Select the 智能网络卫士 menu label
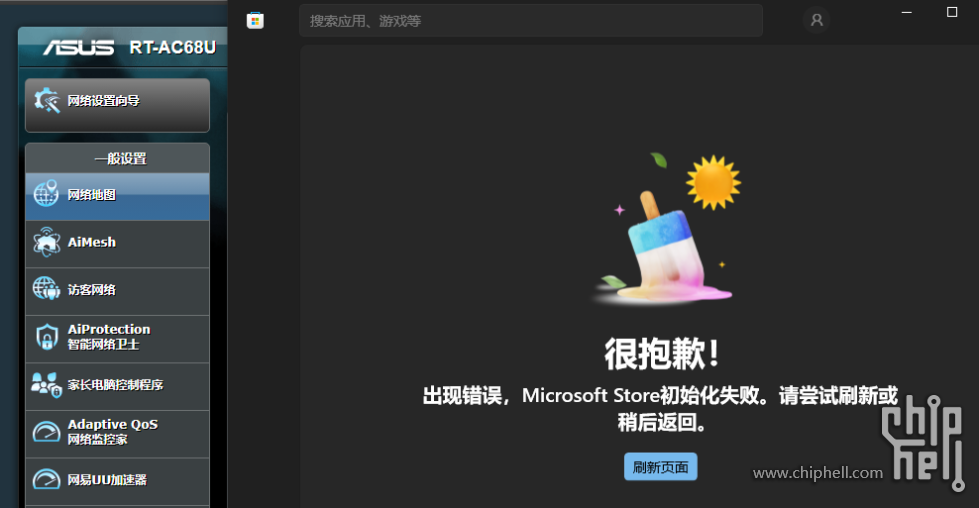This screenshot has width=979, height=508. point(103,345)
